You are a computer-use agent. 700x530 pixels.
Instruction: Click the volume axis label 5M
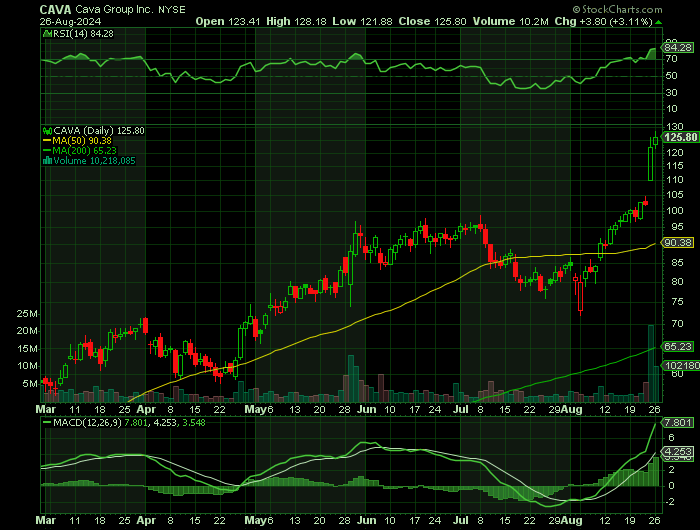click(30, 384)
